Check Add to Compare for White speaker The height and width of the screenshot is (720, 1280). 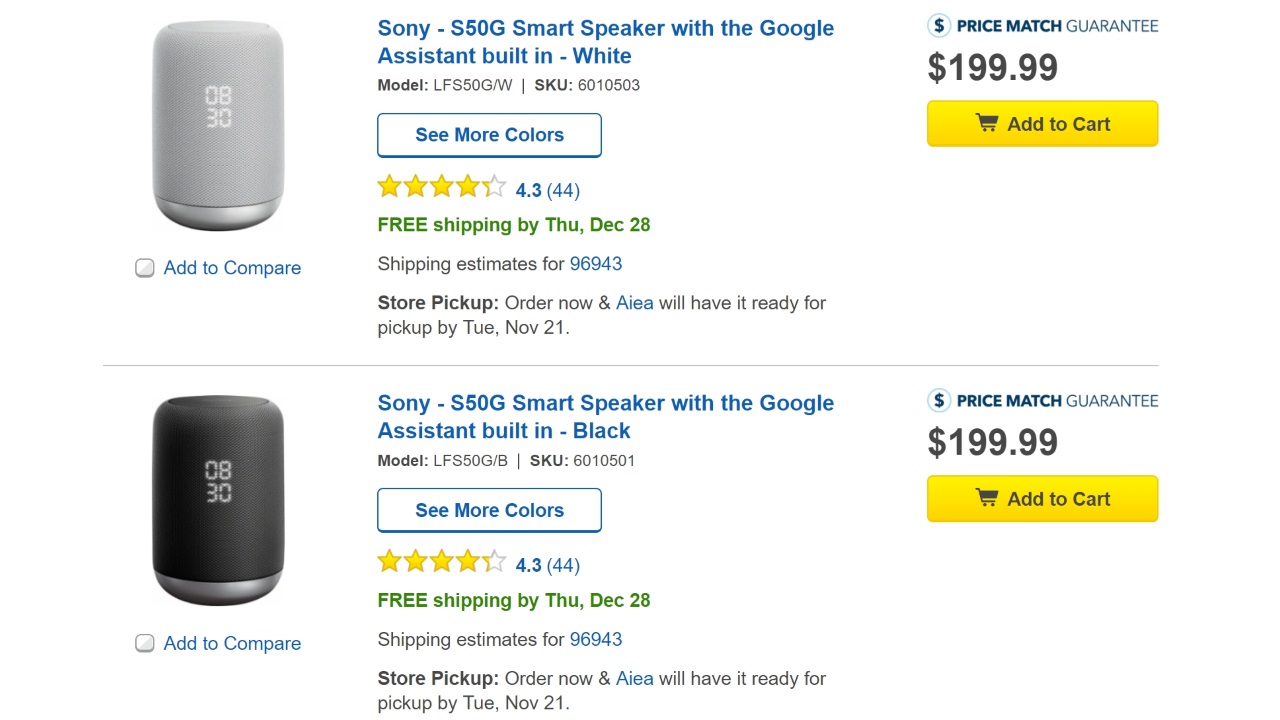click(145, 268)
